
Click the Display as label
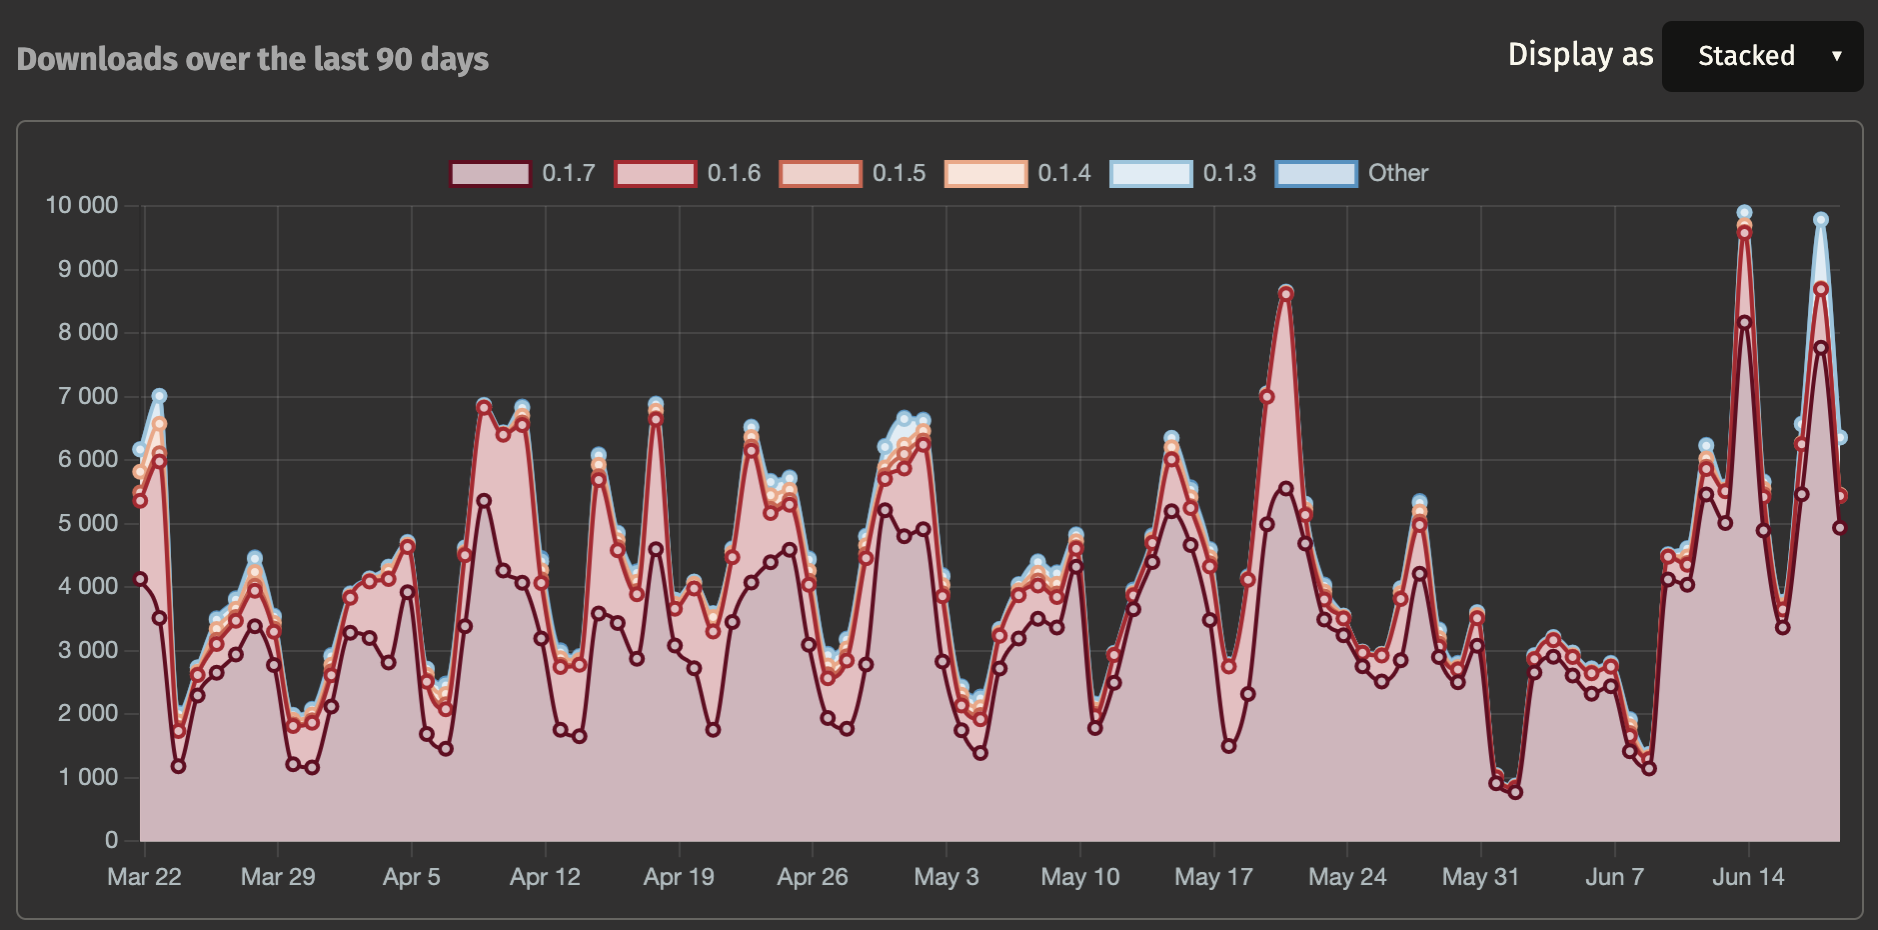(1580, 54)
